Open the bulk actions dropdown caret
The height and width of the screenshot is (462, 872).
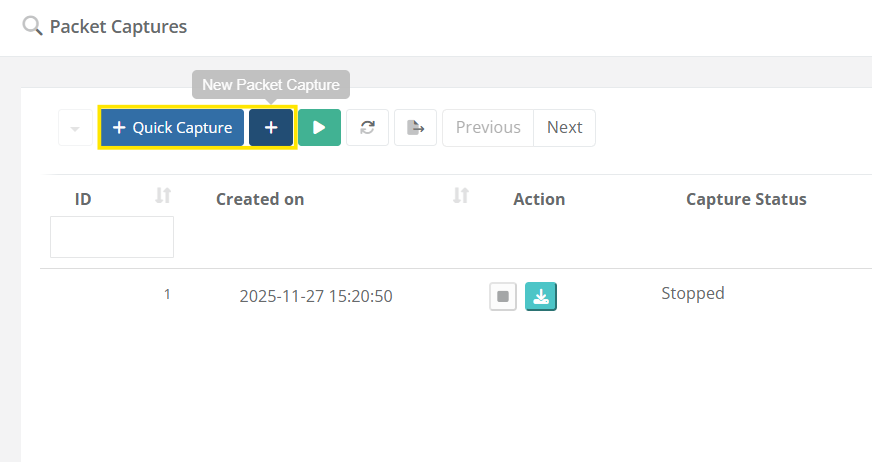coord(75,128)
